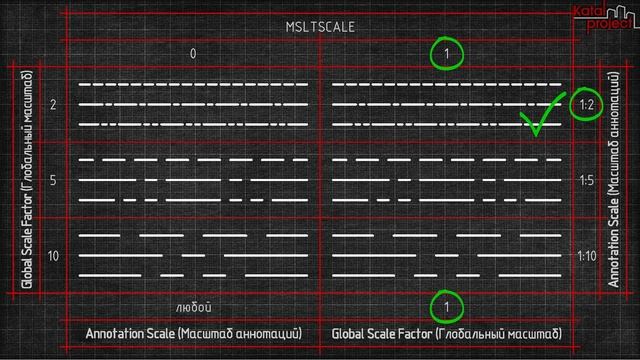
Task: Select the 1:2 annotation scale value
Action: [587, 105]
